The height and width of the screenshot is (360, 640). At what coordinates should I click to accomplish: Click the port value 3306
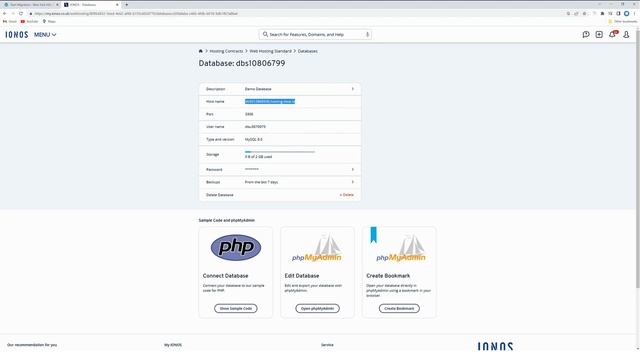pos(249,114)
